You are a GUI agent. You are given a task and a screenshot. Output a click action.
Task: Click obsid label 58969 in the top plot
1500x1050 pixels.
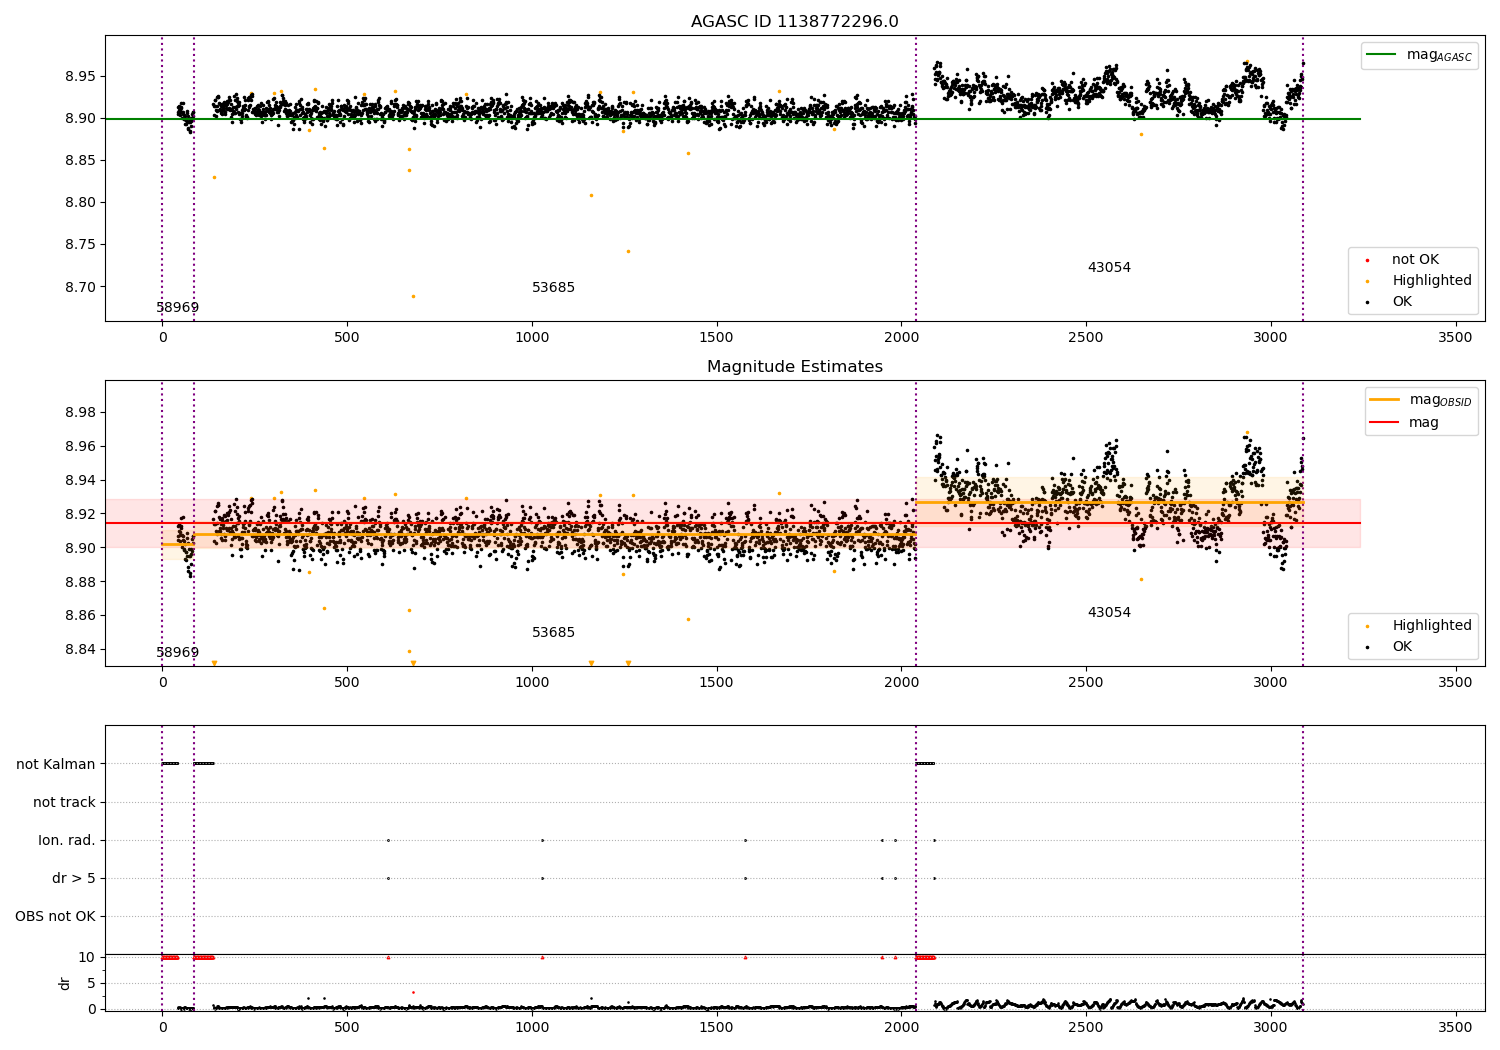pyautogui.click(x=177, y=307)
